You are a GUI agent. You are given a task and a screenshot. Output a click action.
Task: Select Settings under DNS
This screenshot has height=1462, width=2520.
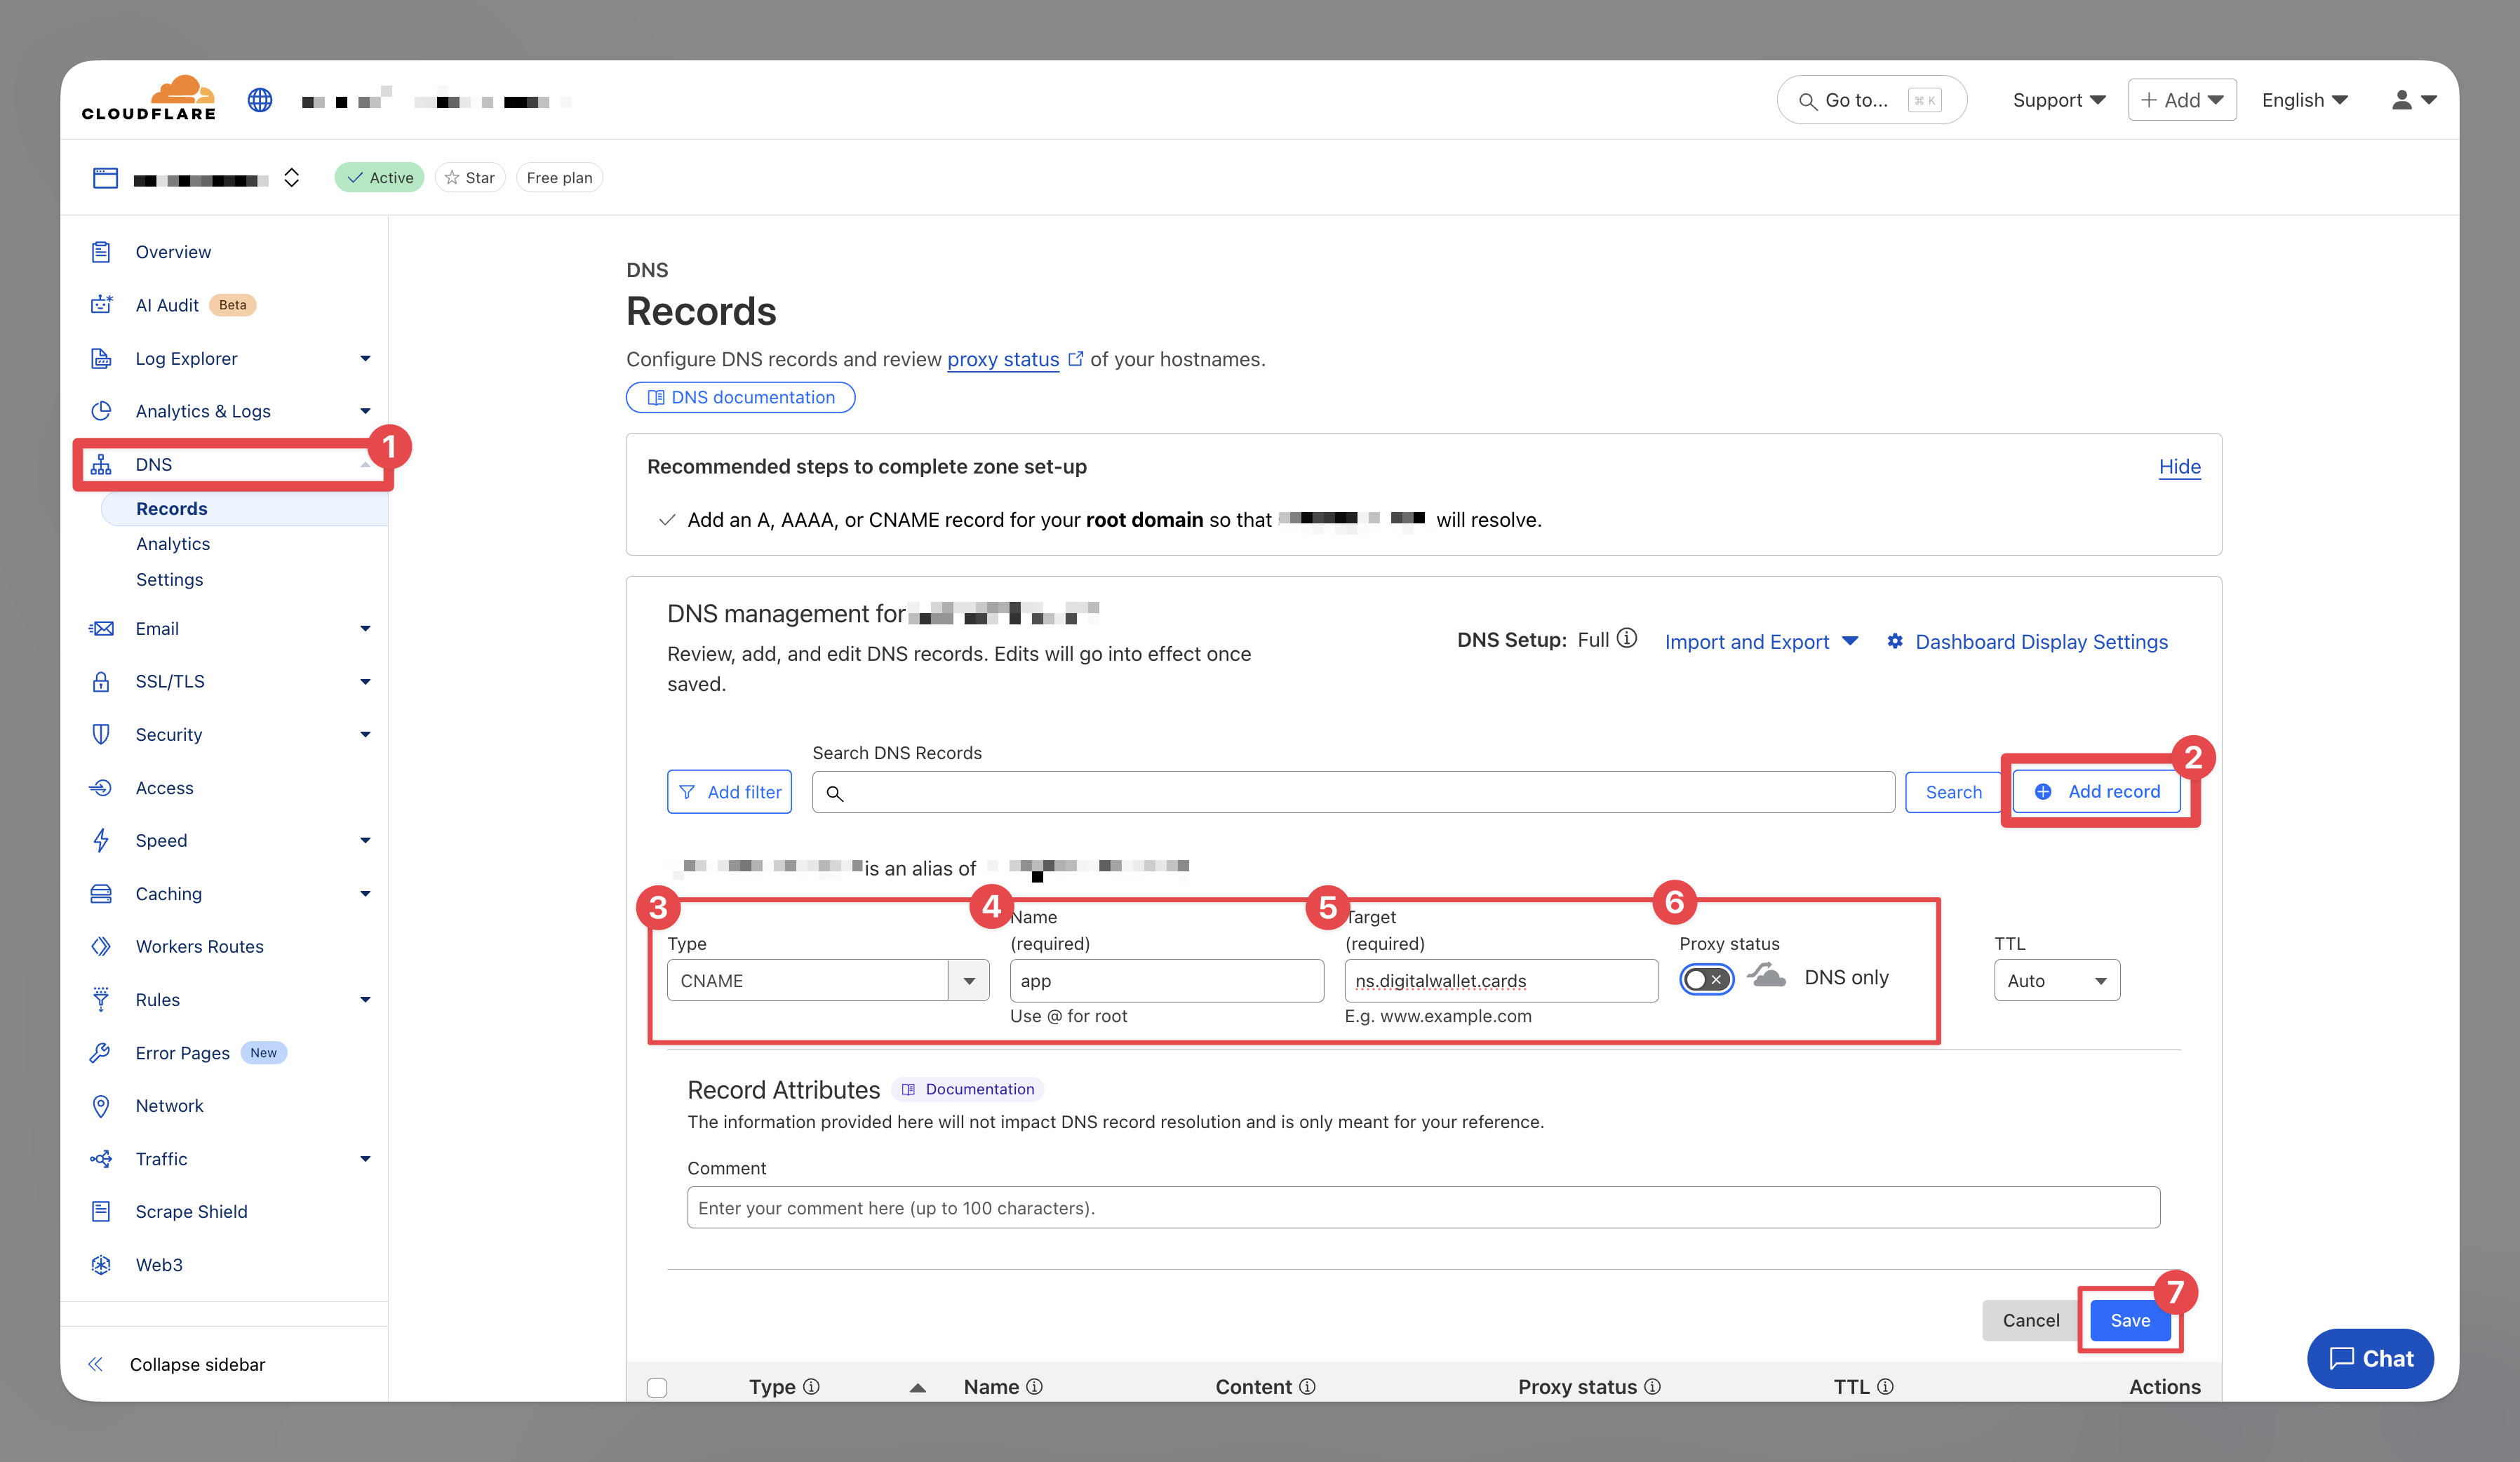click(169, 580)
